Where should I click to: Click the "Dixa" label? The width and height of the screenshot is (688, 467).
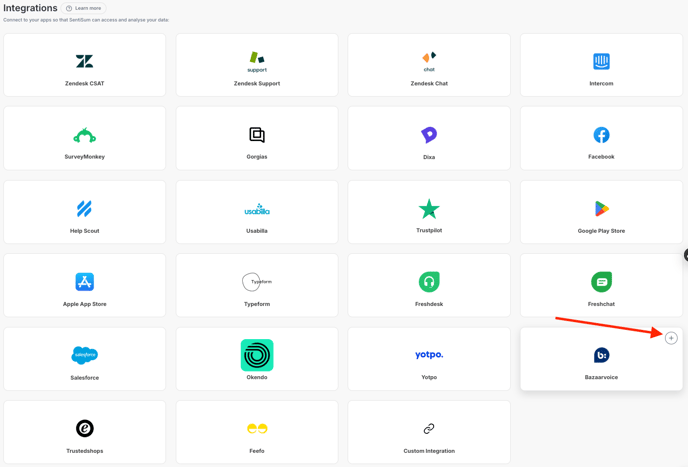[x=429, y=157]
